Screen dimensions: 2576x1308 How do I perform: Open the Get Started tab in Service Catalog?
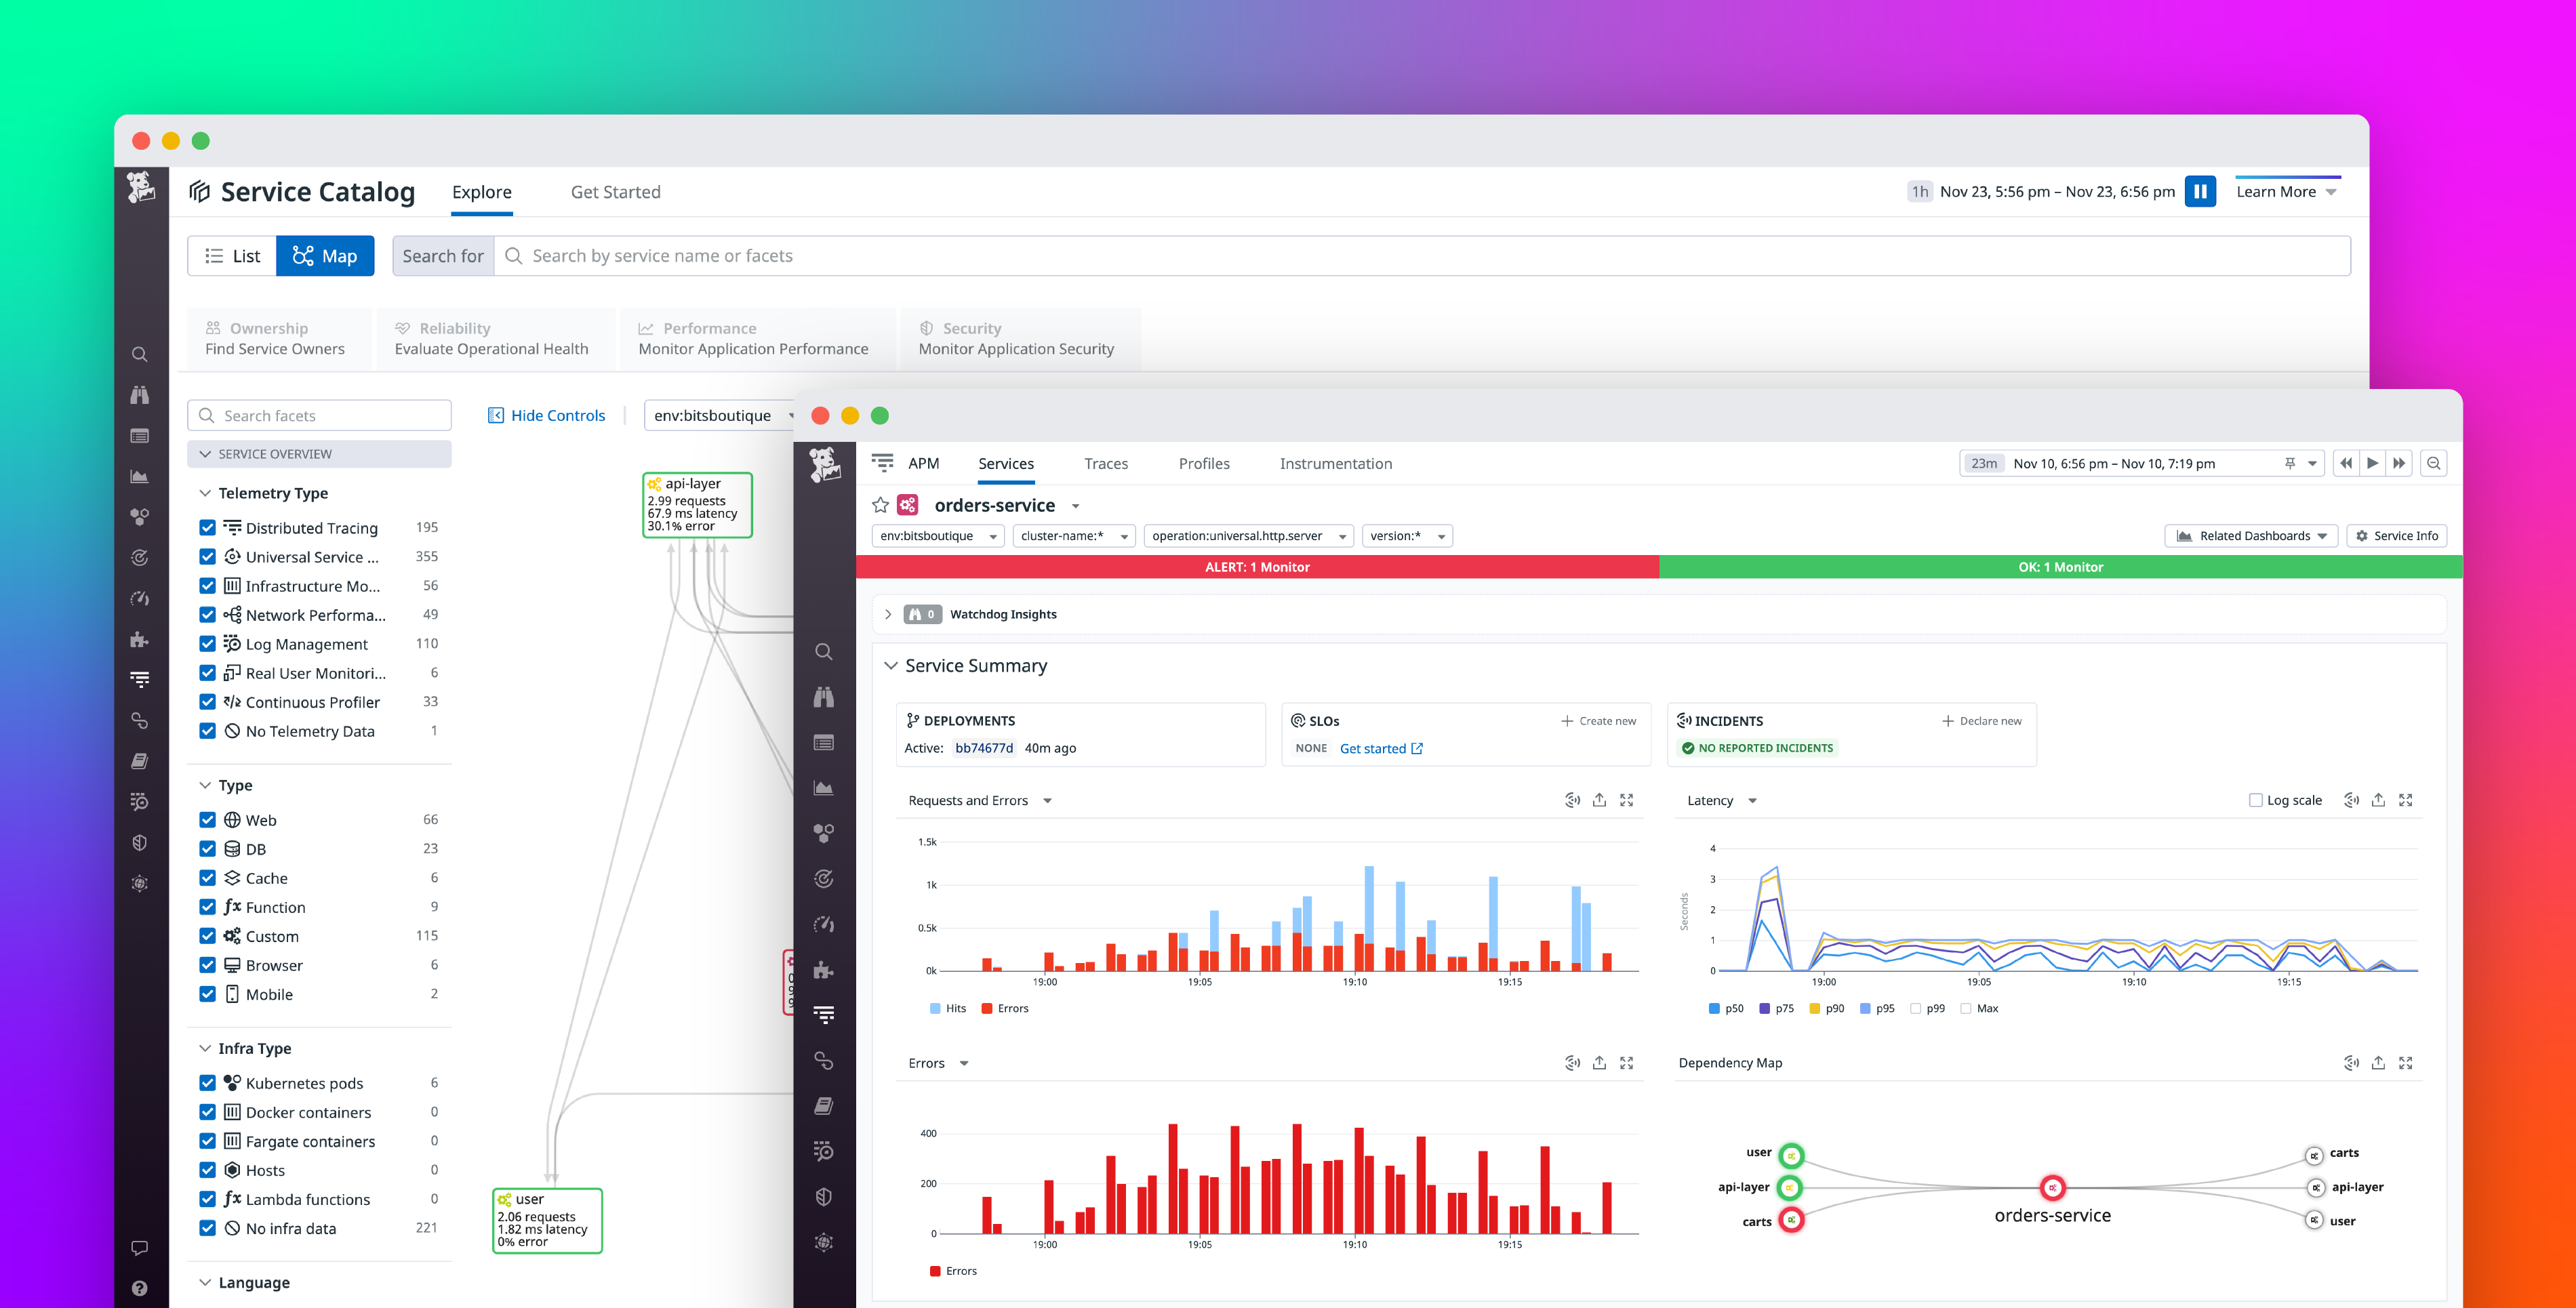615,191
